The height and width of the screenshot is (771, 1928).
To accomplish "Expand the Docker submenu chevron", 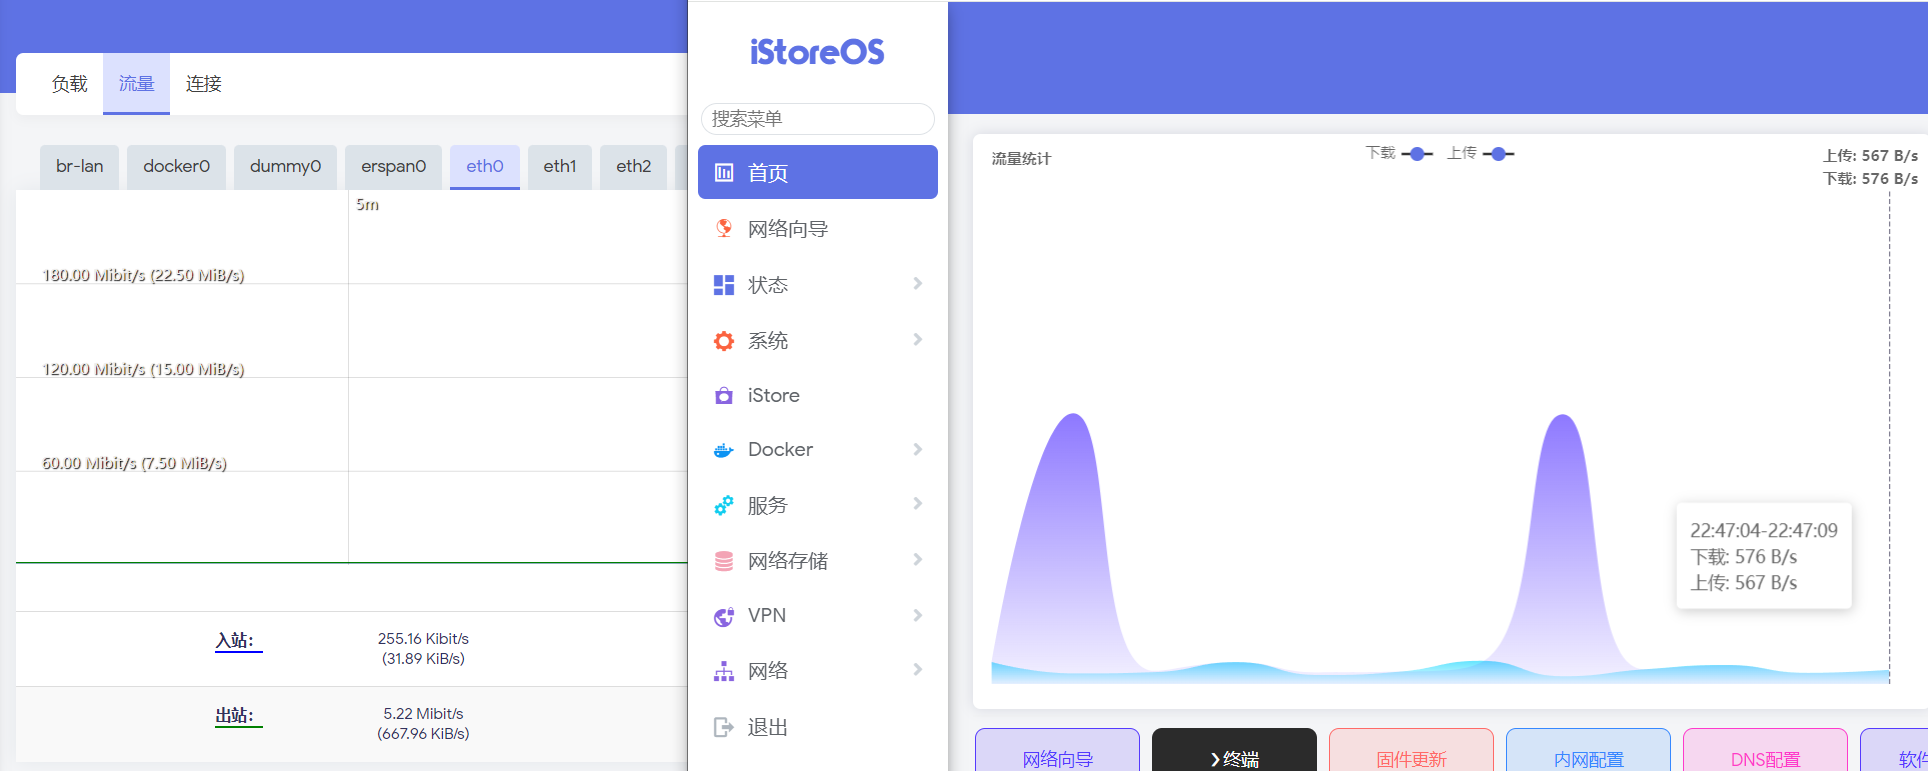I will [x=918, y=449].
